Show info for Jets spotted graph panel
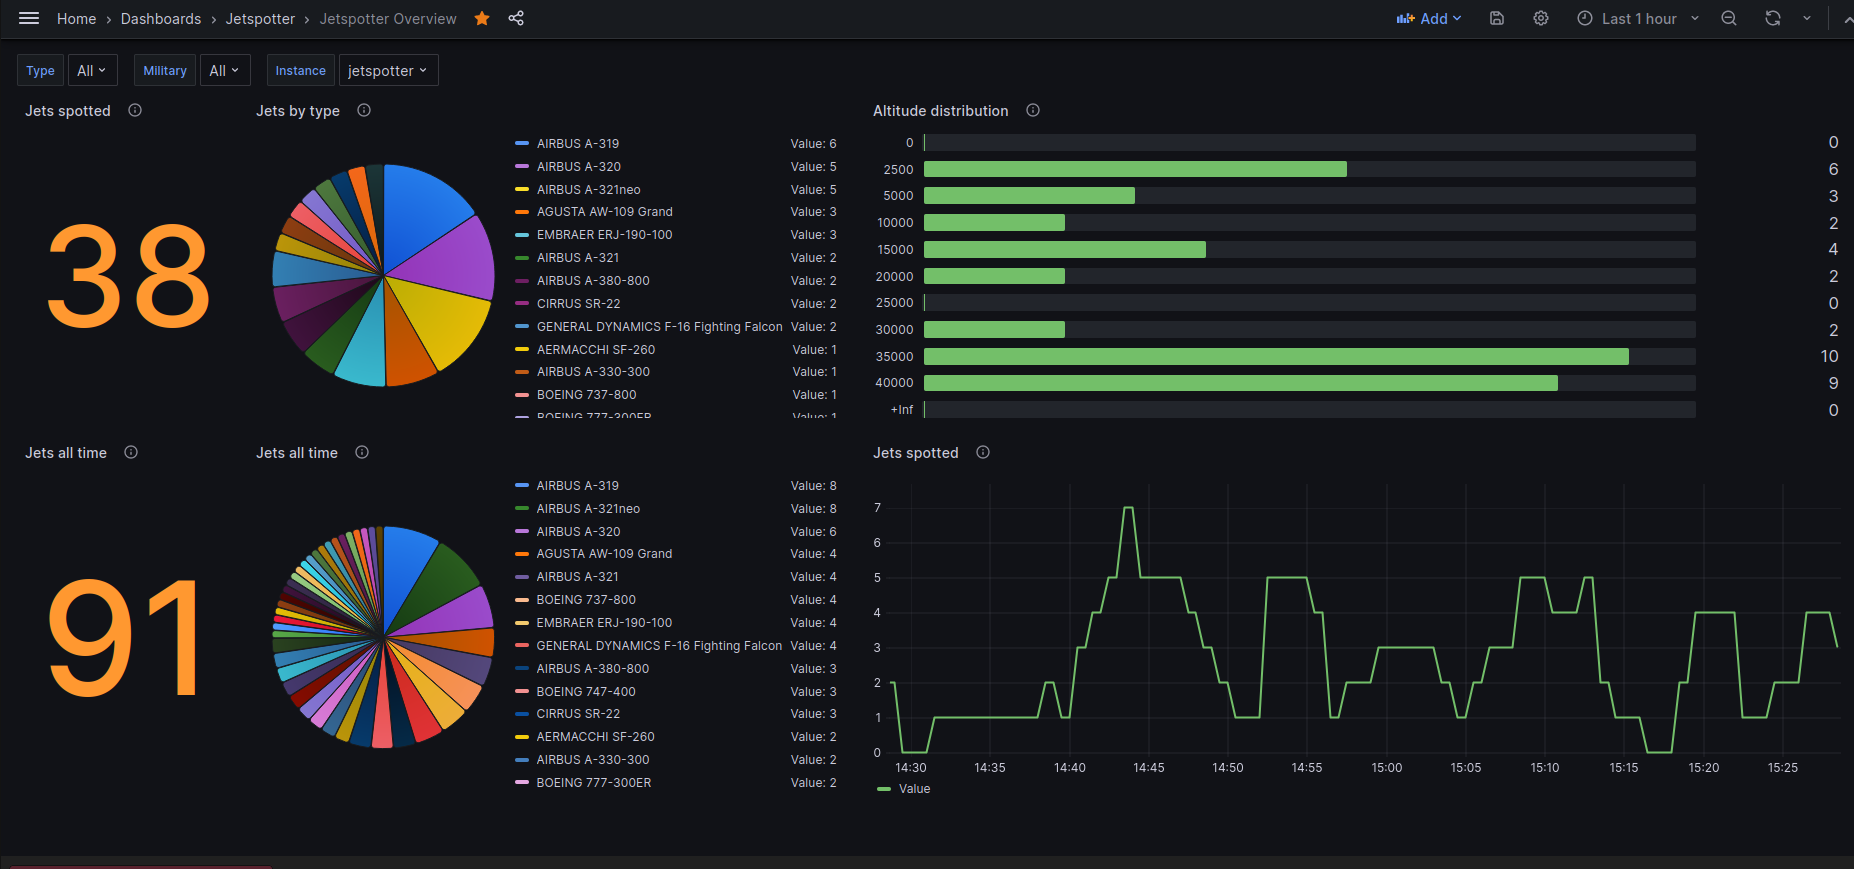 (983, 453)
